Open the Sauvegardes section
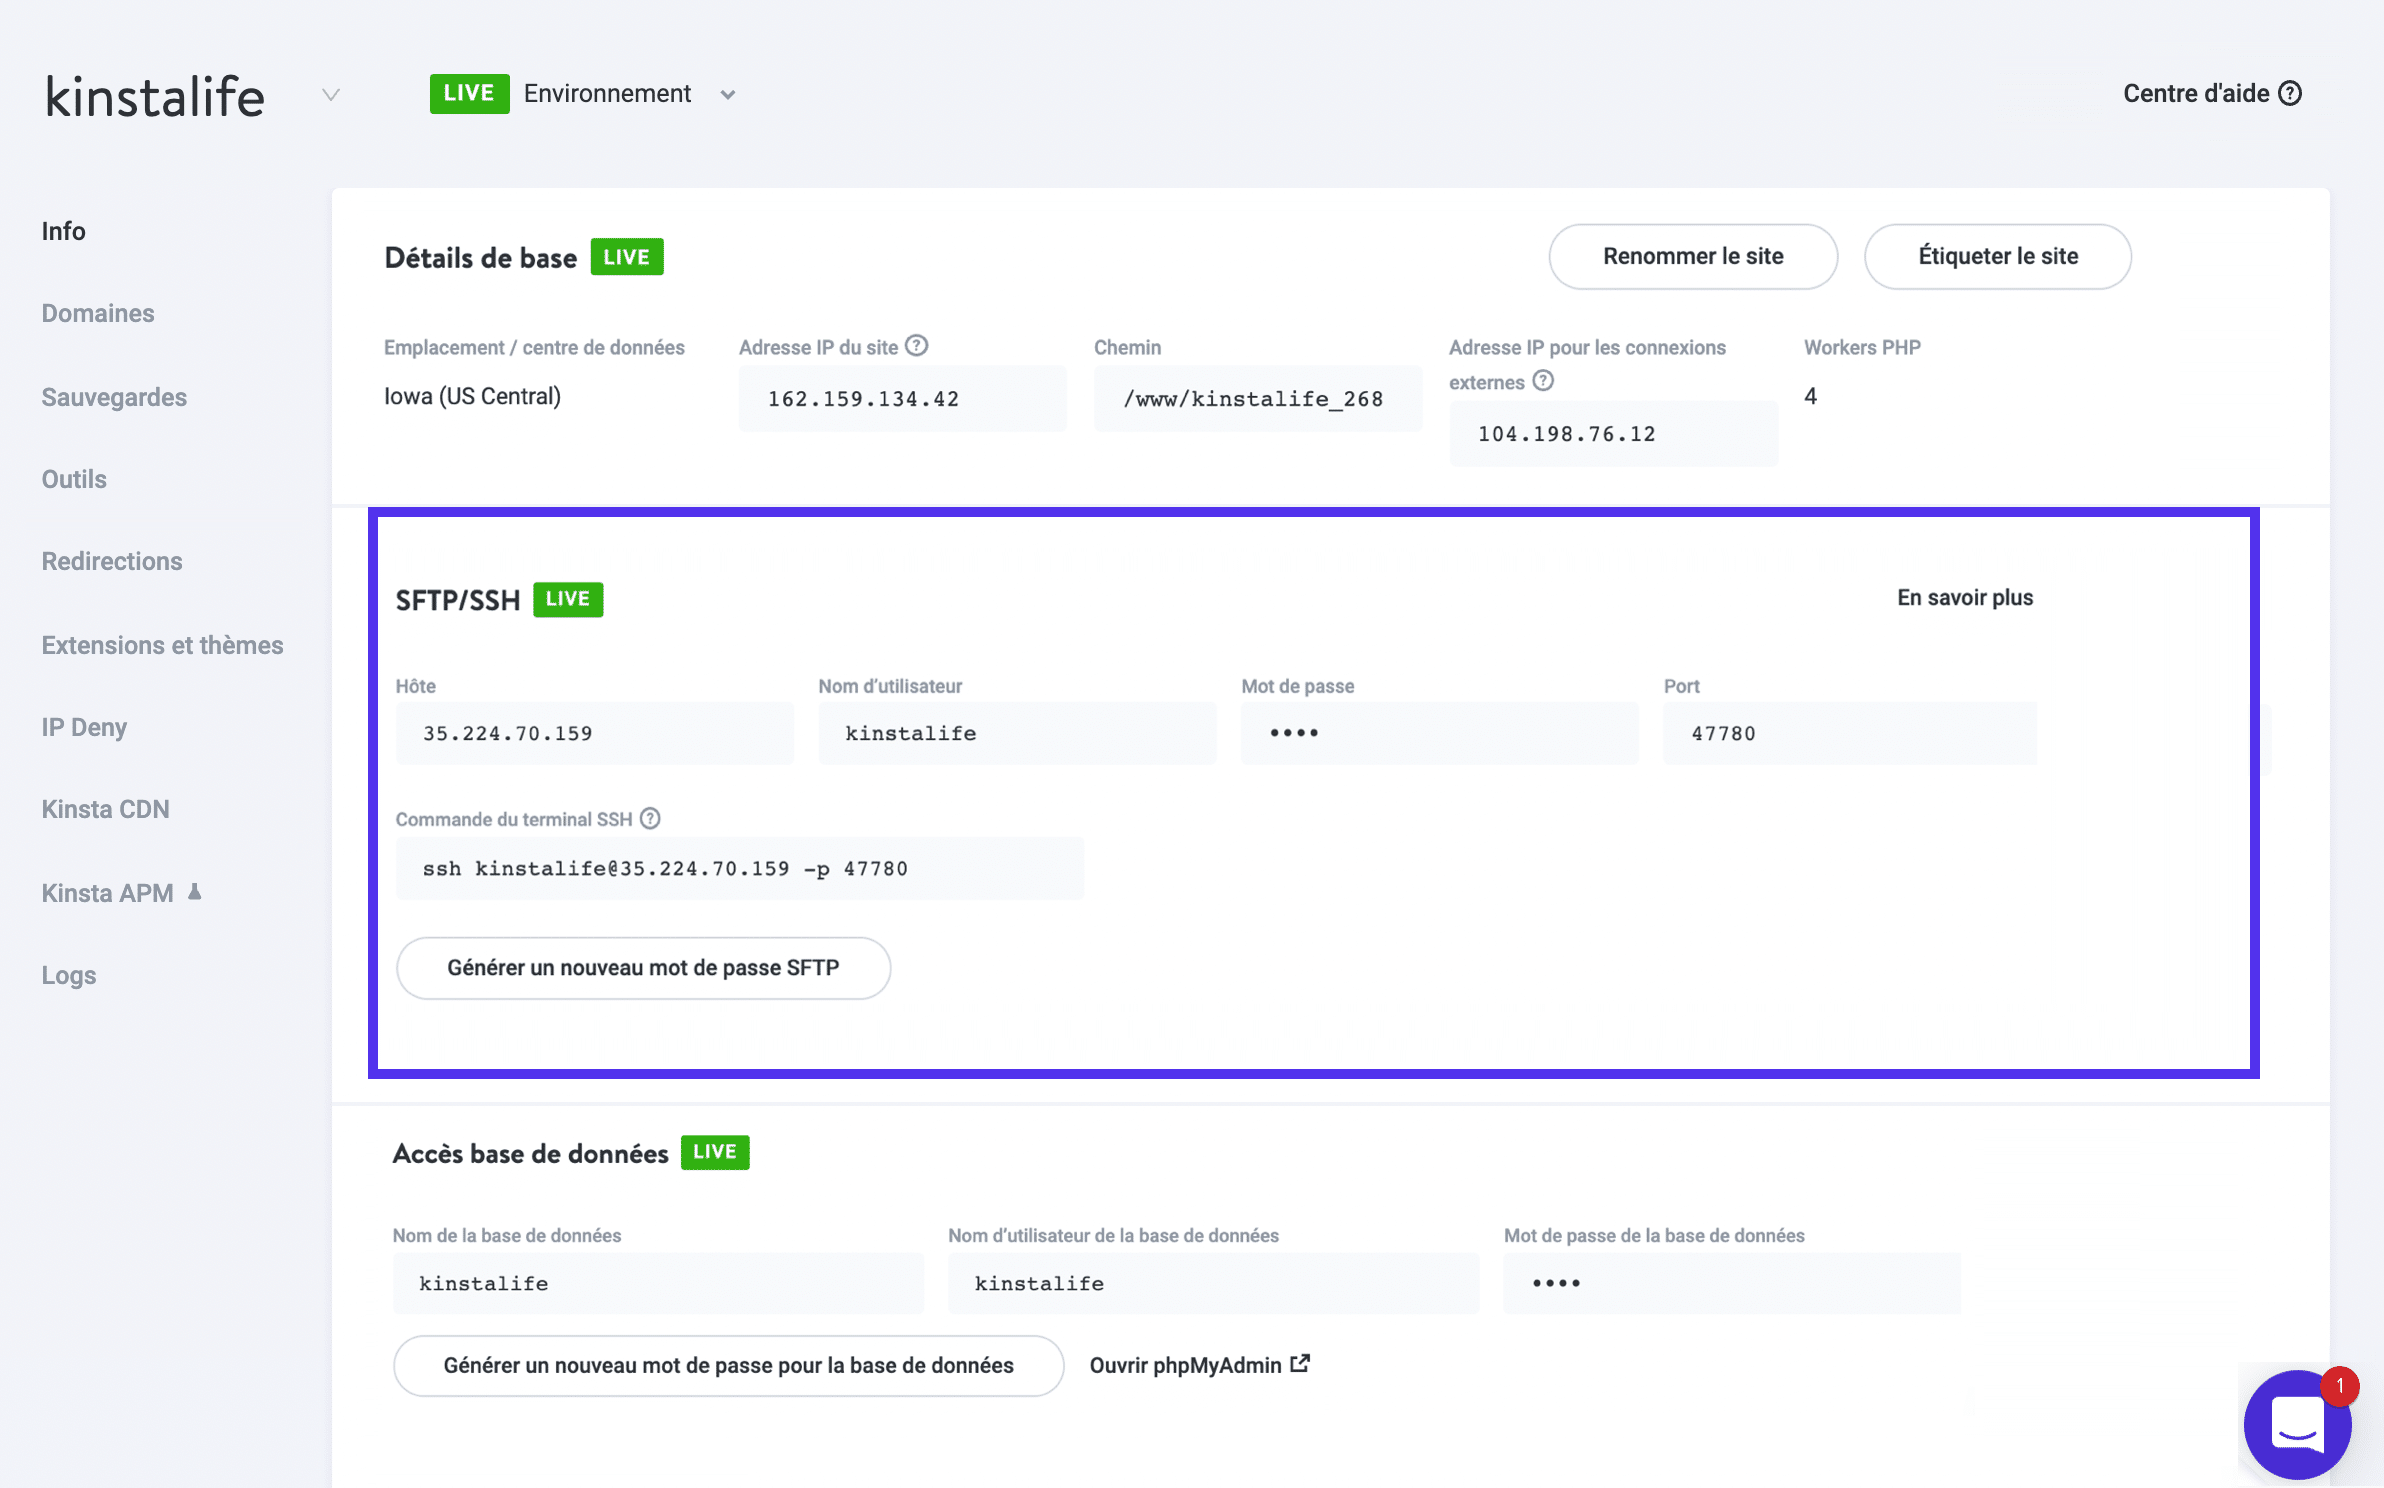 [113, 396]
